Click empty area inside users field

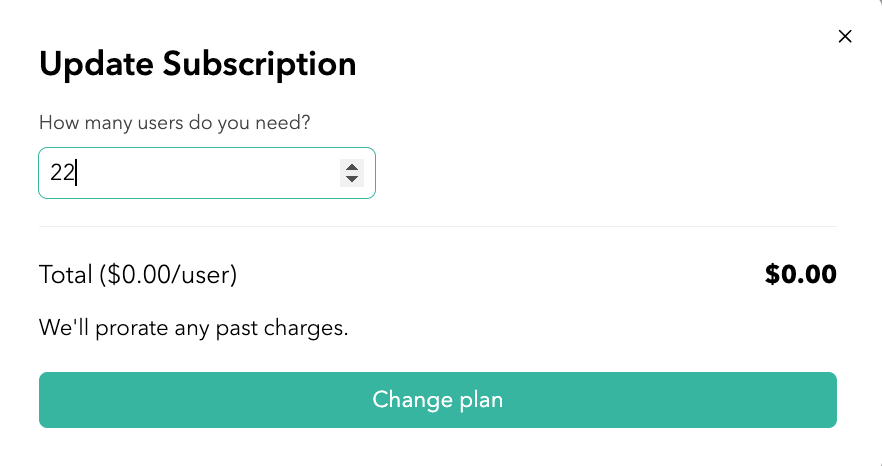click(220, 173)
